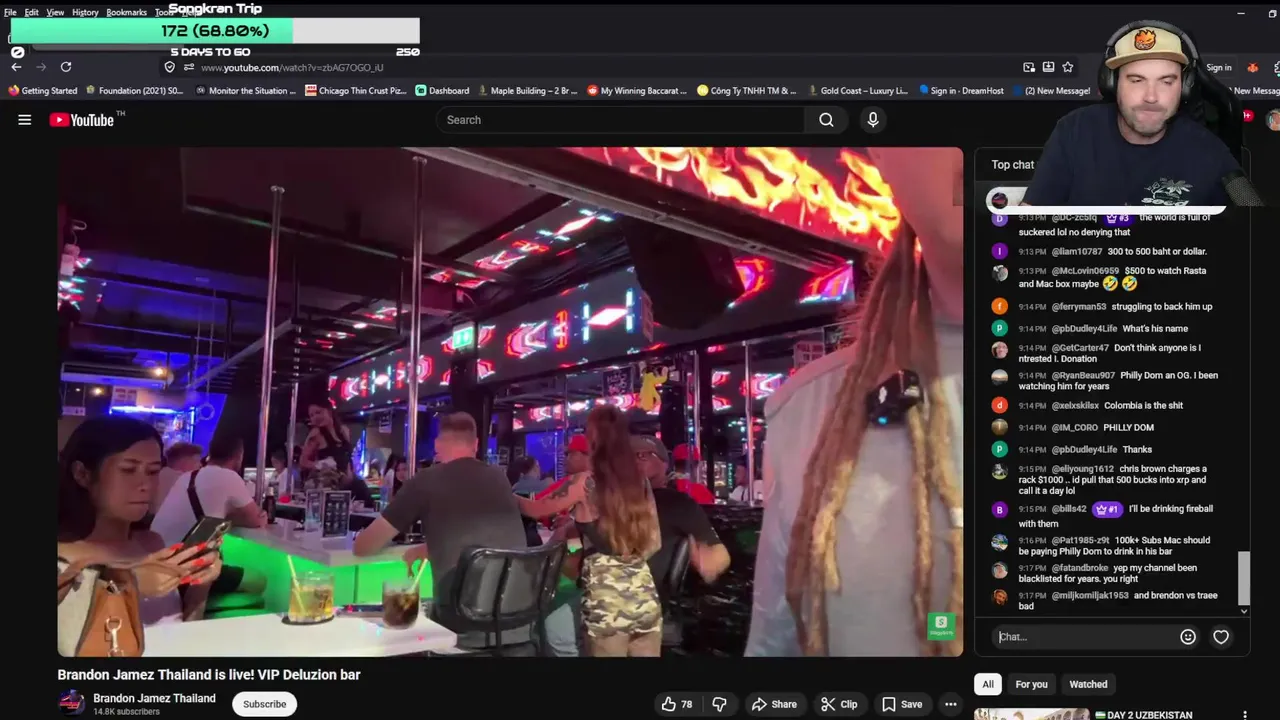Open the History menu

tap(85, 12)
